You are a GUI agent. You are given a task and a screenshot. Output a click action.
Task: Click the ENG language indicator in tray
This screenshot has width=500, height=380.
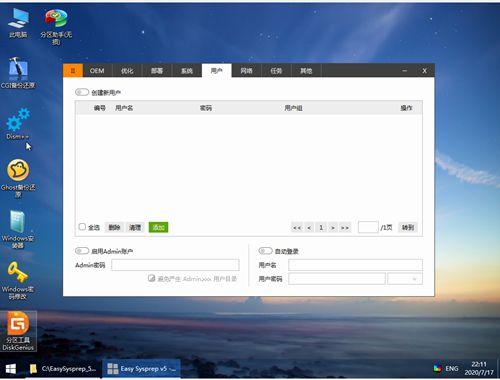pyautogui.click(x=452, y=369)
